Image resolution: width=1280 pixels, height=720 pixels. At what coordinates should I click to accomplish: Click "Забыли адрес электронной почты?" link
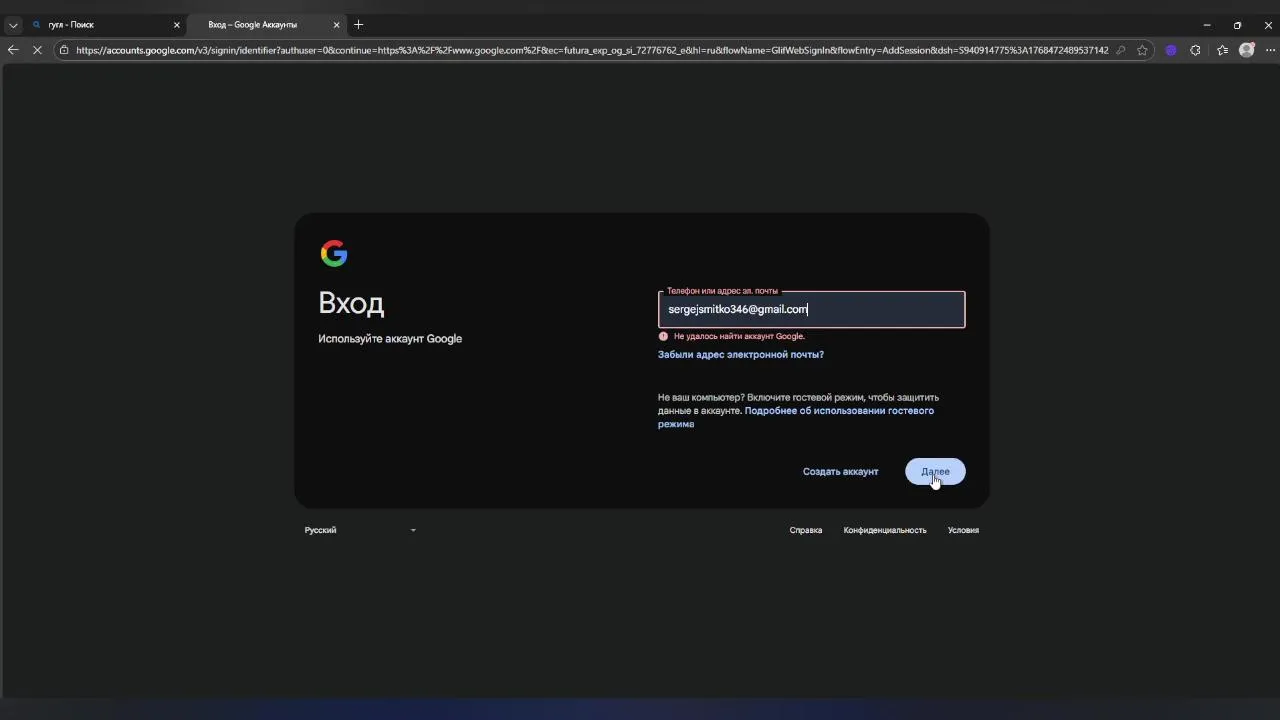(x=741, y=354)
